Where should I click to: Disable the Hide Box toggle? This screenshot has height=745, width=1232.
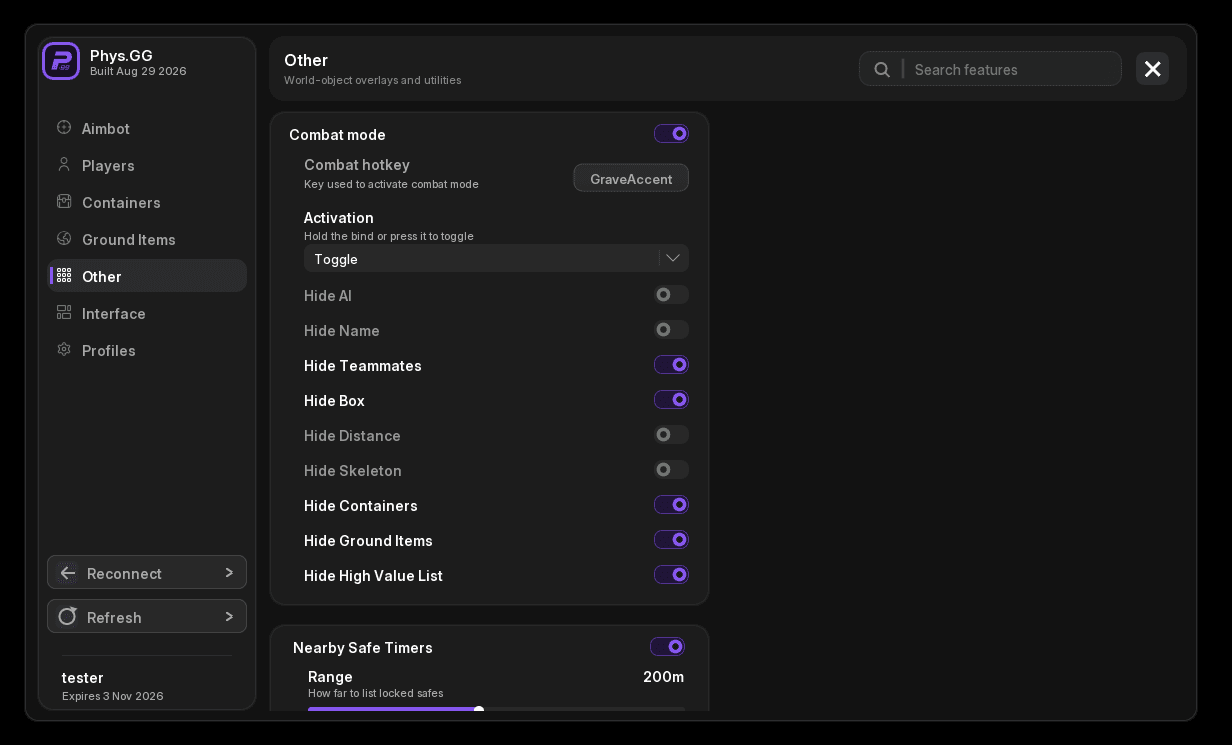point(671,400)
